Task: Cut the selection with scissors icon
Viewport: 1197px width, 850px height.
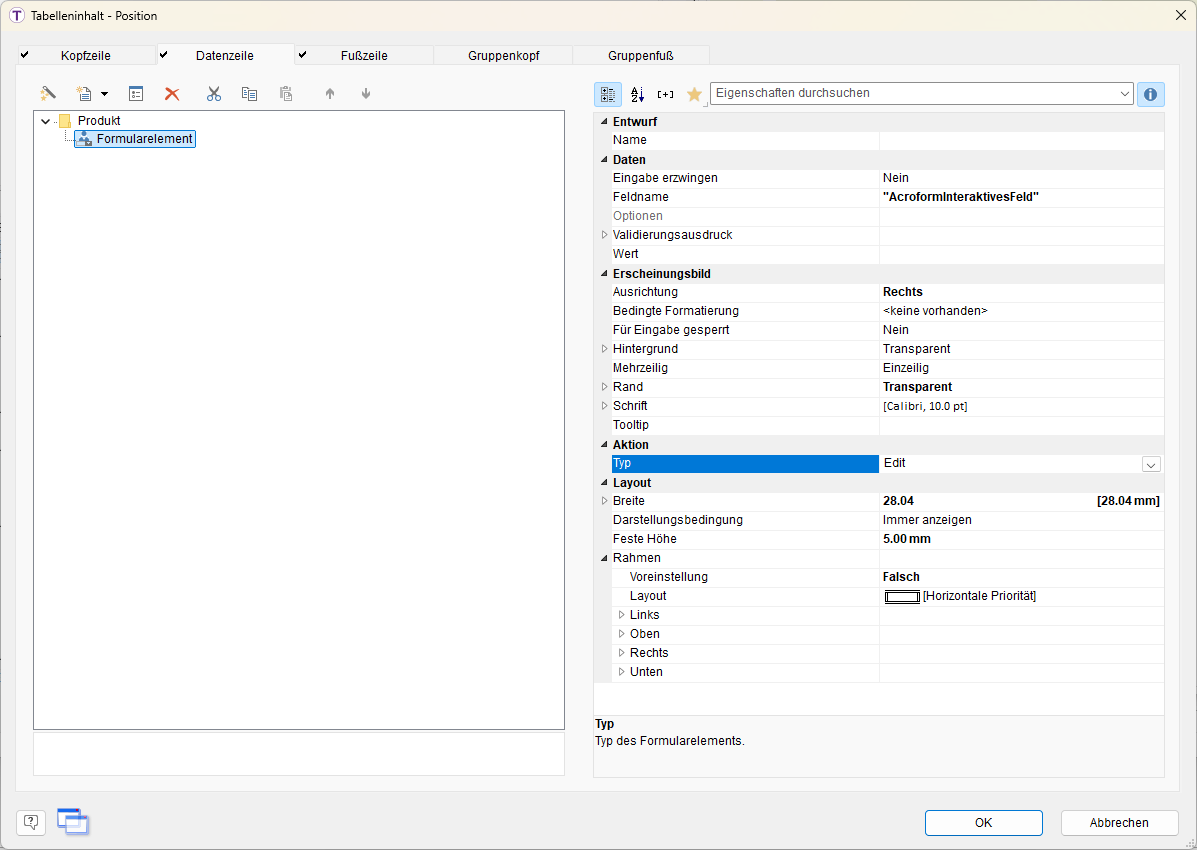Action: pos(214,93)
